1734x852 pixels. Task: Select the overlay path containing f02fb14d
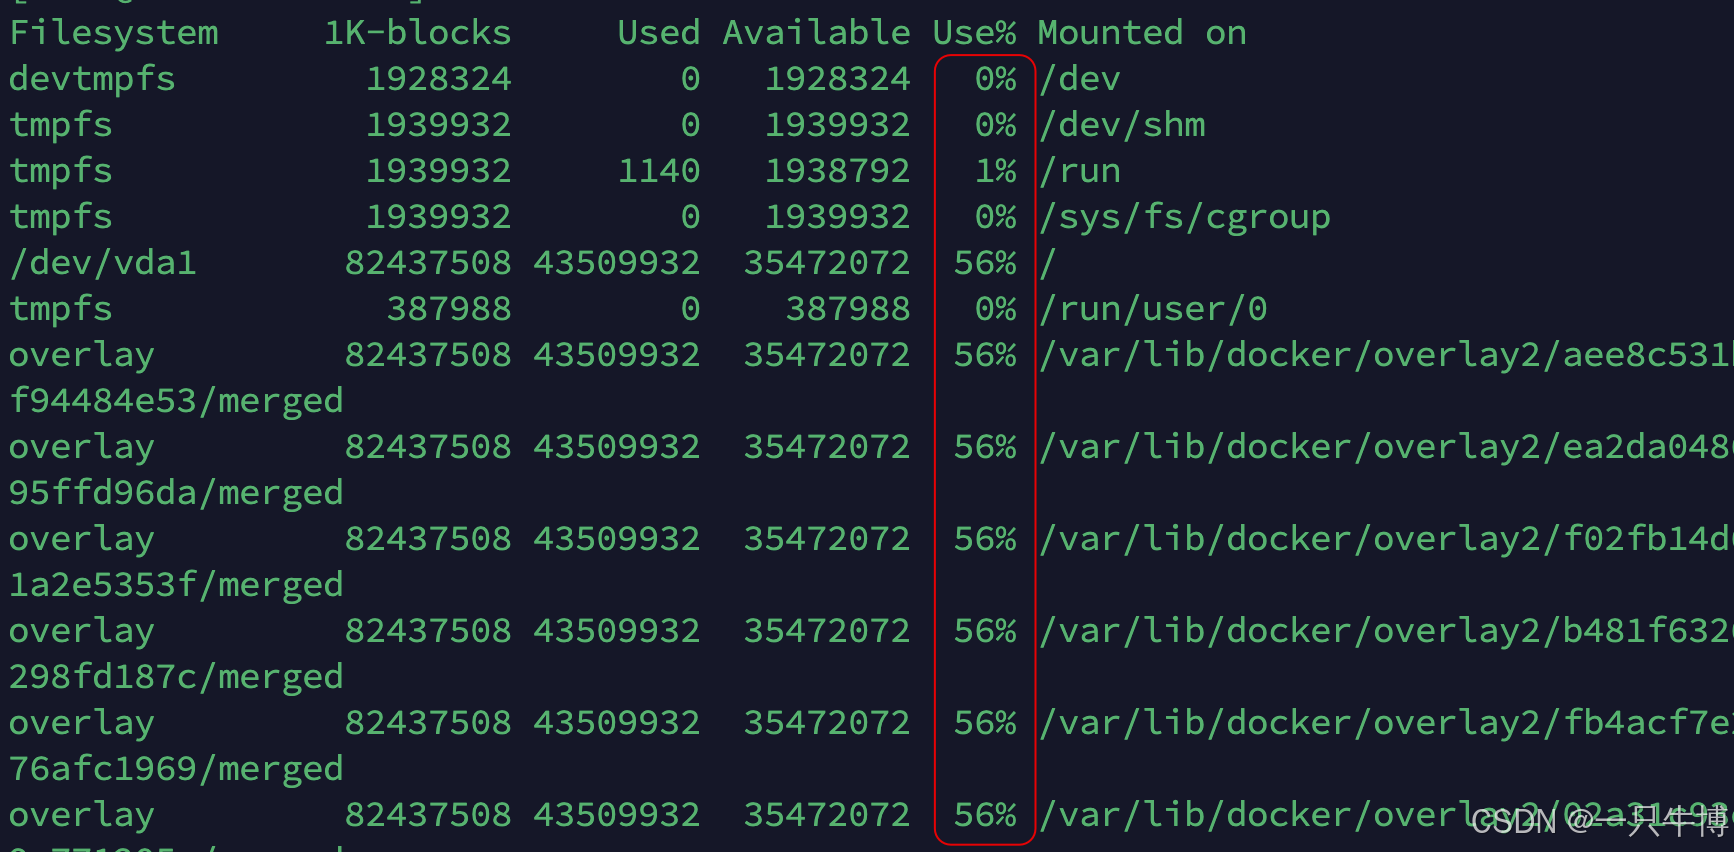click(1385, 539)
